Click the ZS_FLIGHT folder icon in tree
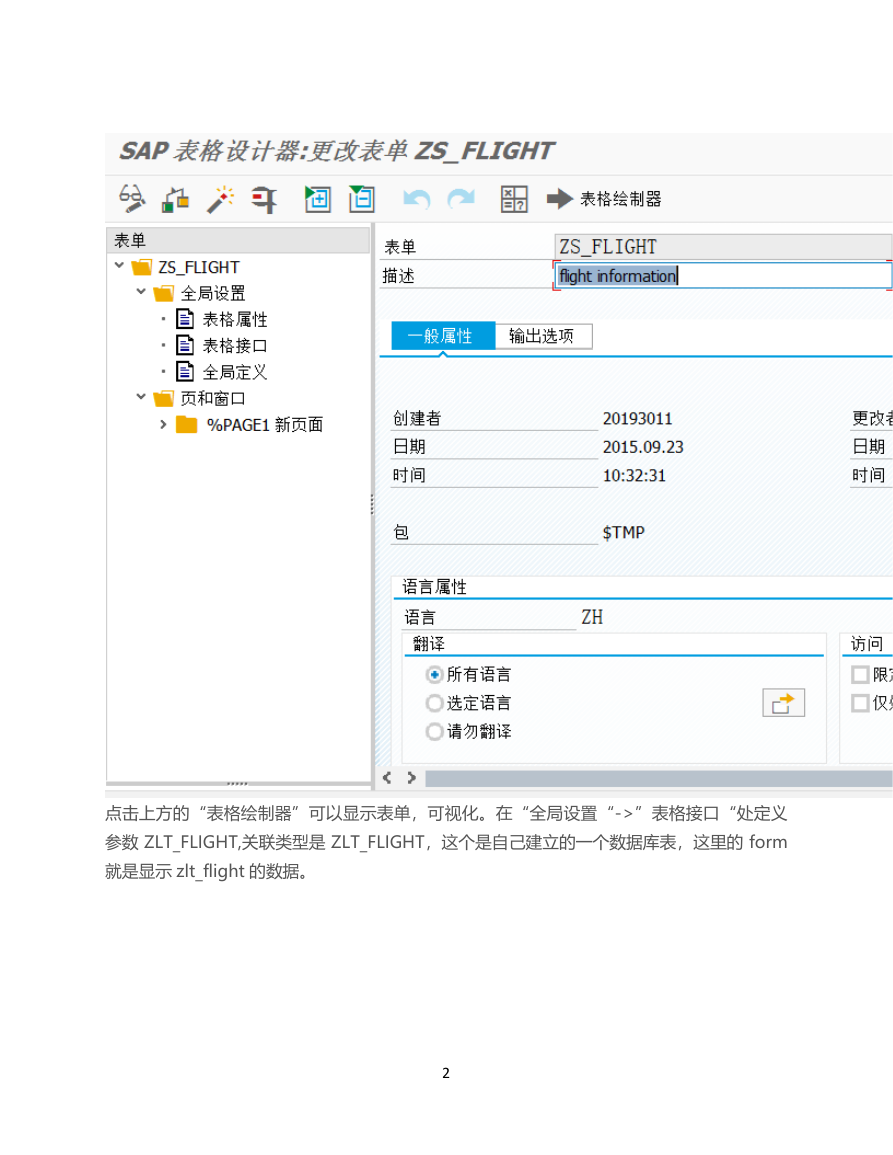Viewport: 893px width, 1155px height. 141,267
